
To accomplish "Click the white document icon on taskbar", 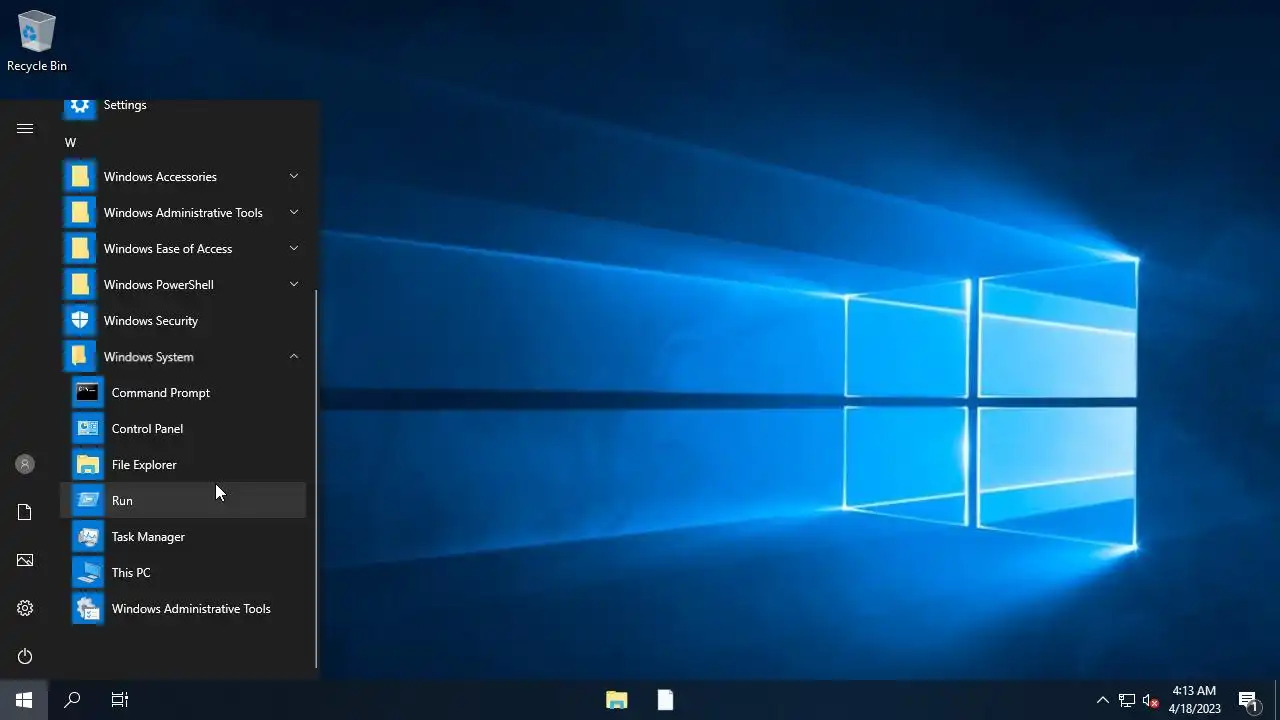I will (665, 700).
